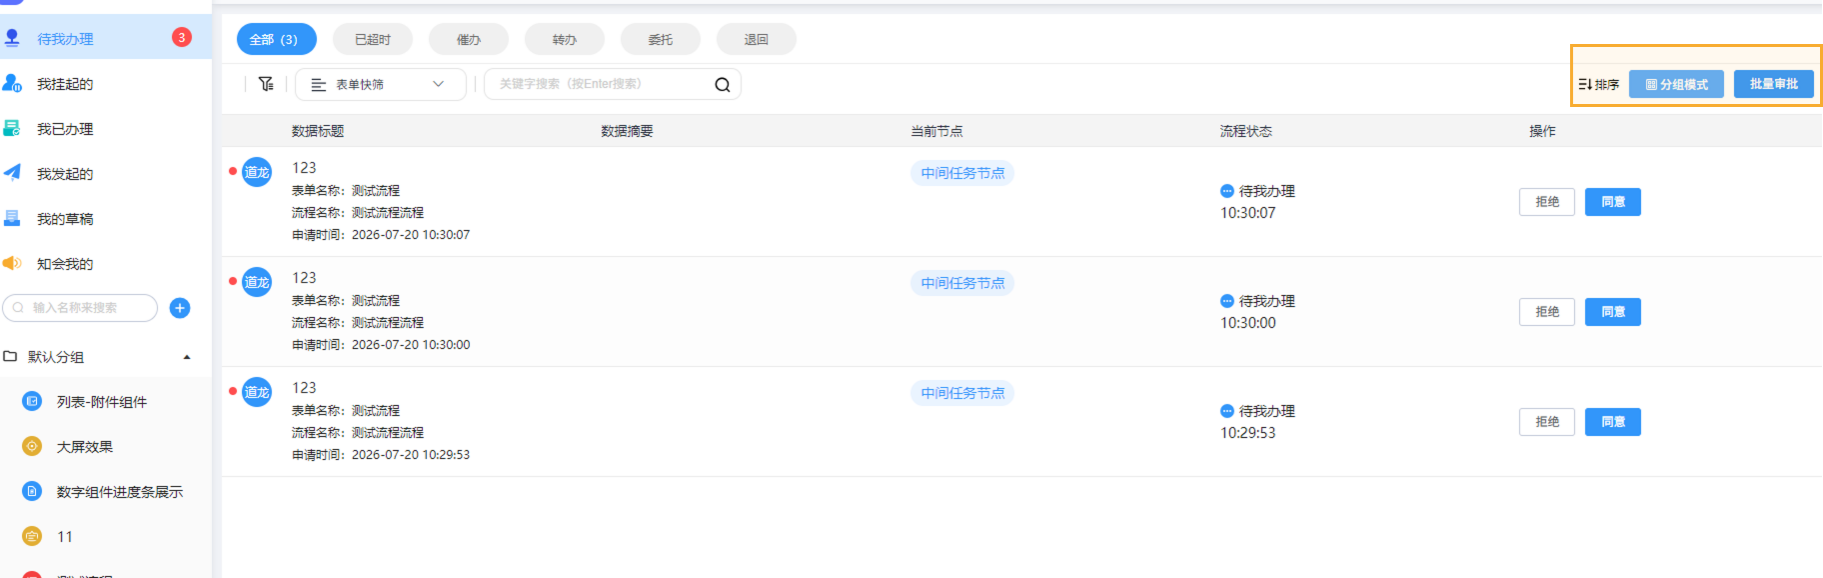
Task: Select the 委托 tab
Action: [x=661, y=39]
